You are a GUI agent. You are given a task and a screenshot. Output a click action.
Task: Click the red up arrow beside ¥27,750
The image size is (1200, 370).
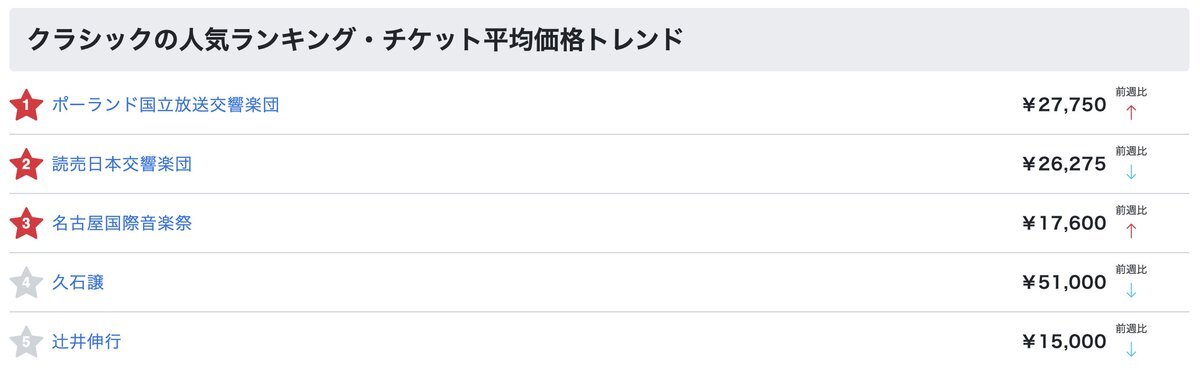[x=1131, y=113]
